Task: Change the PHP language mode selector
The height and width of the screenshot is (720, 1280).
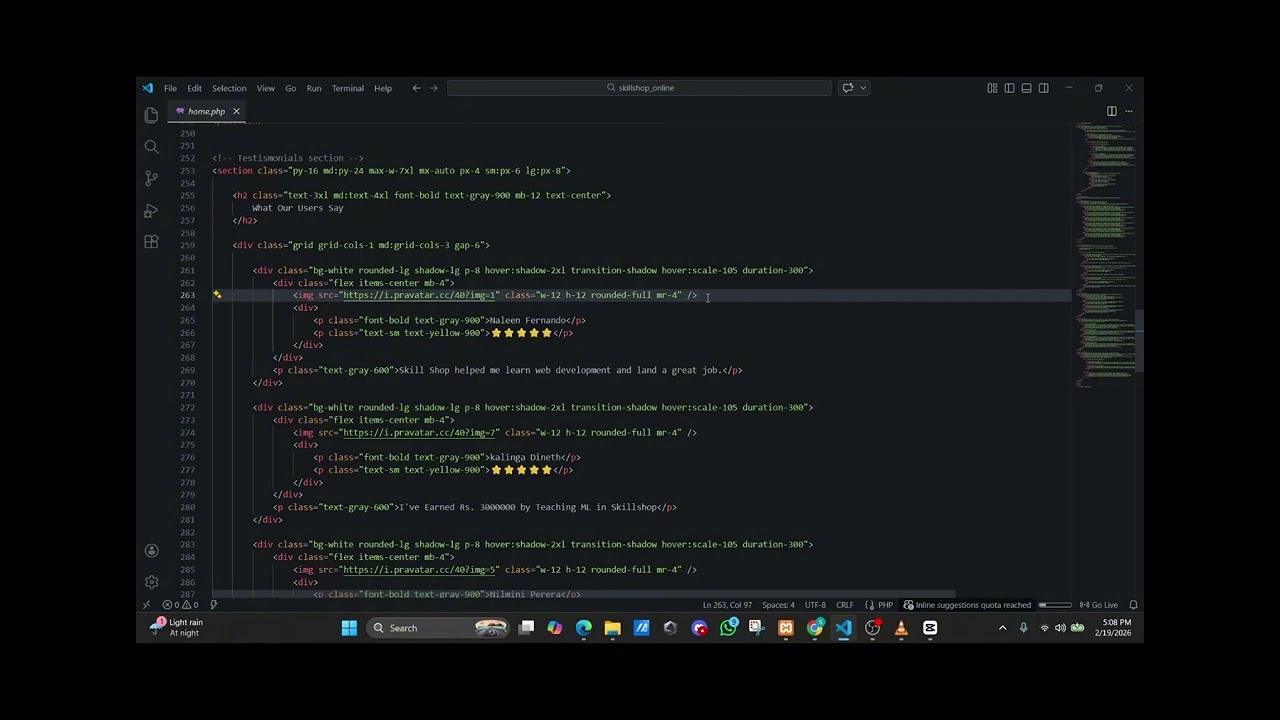Action: coord(886,605)
